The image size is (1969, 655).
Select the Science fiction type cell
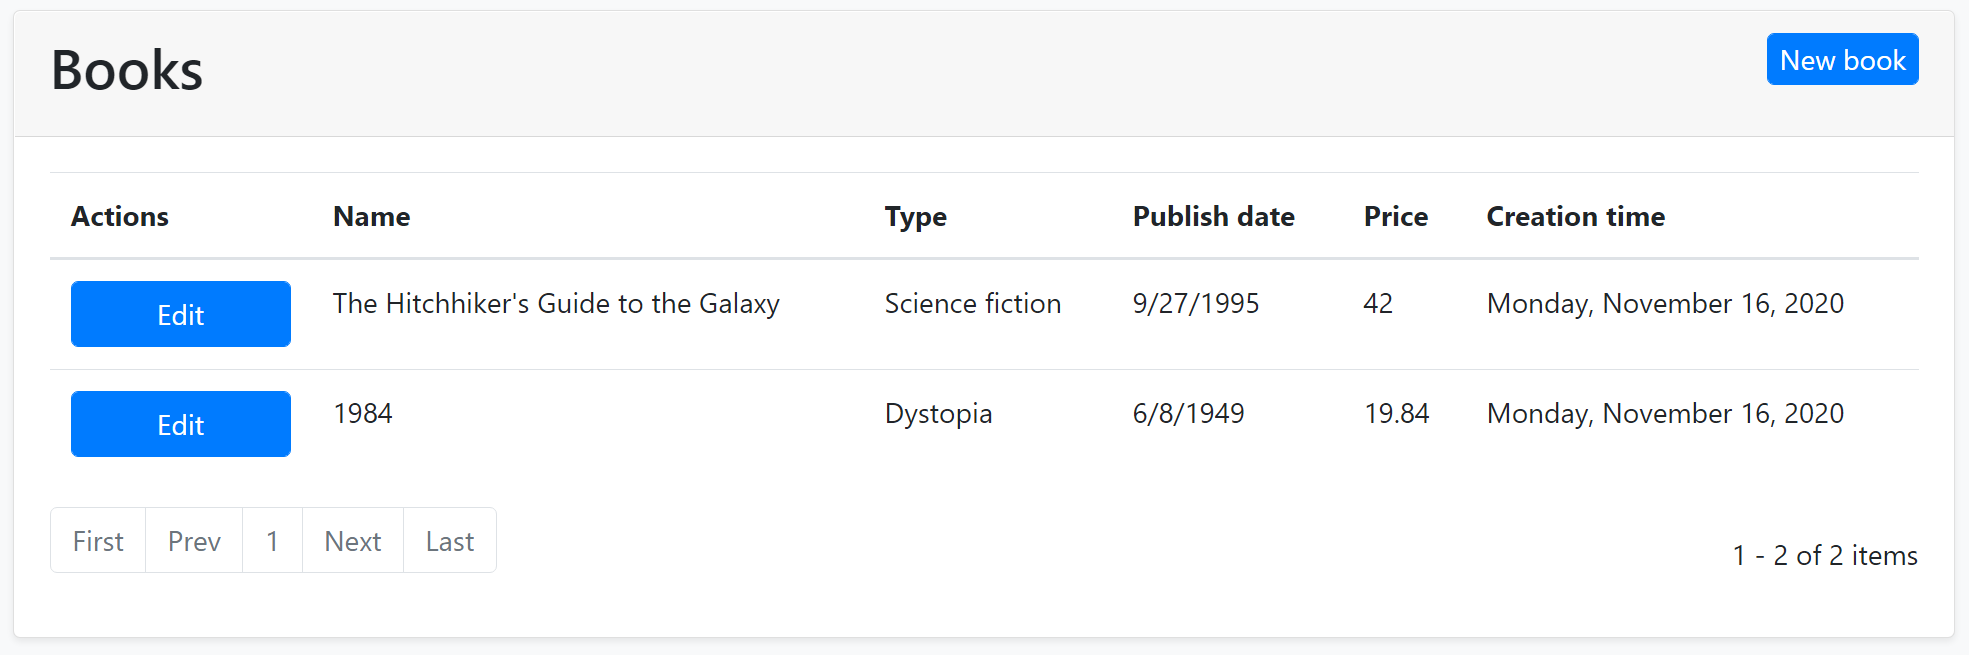[972, 304]
